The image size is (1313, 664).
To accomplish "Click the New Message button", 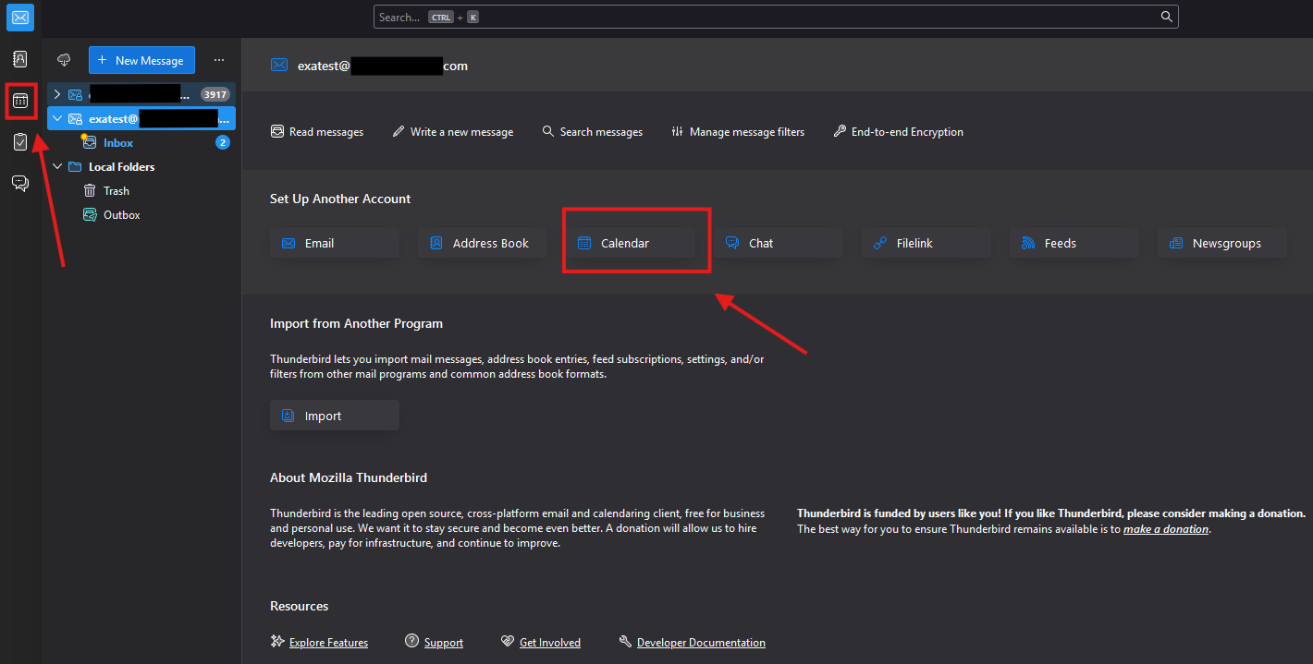I will (x=141, y=60).
